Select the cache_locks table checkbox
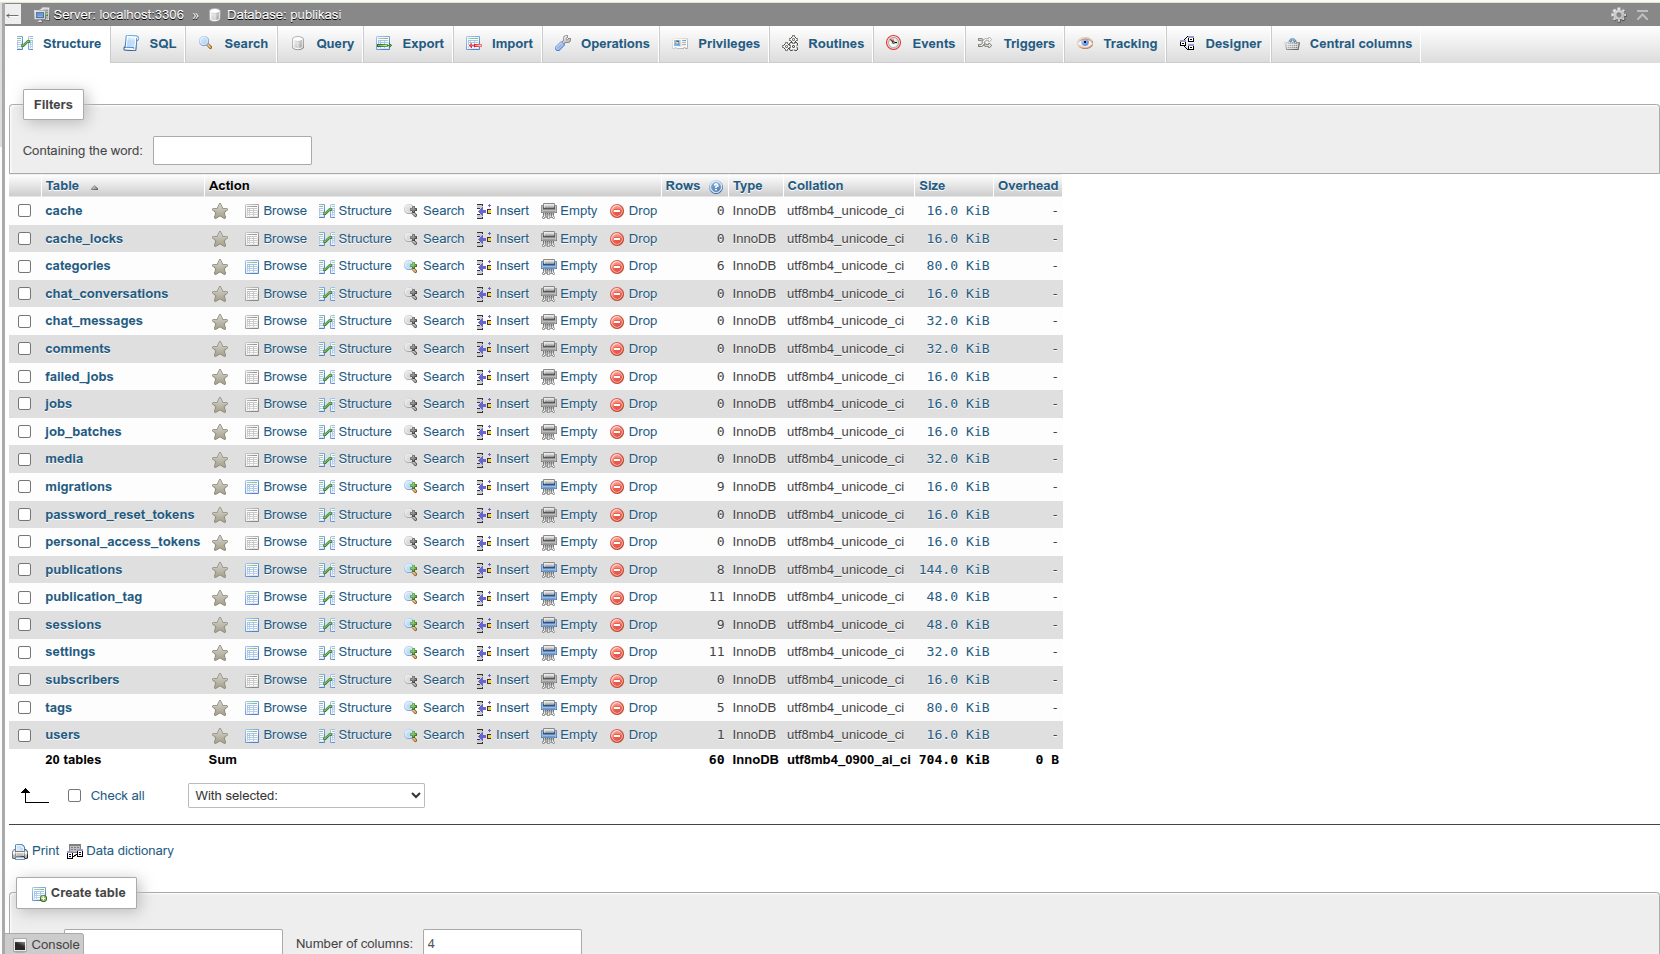This screenshot has height=954, width=1660. pyautogui.click(x=25, y=239)
